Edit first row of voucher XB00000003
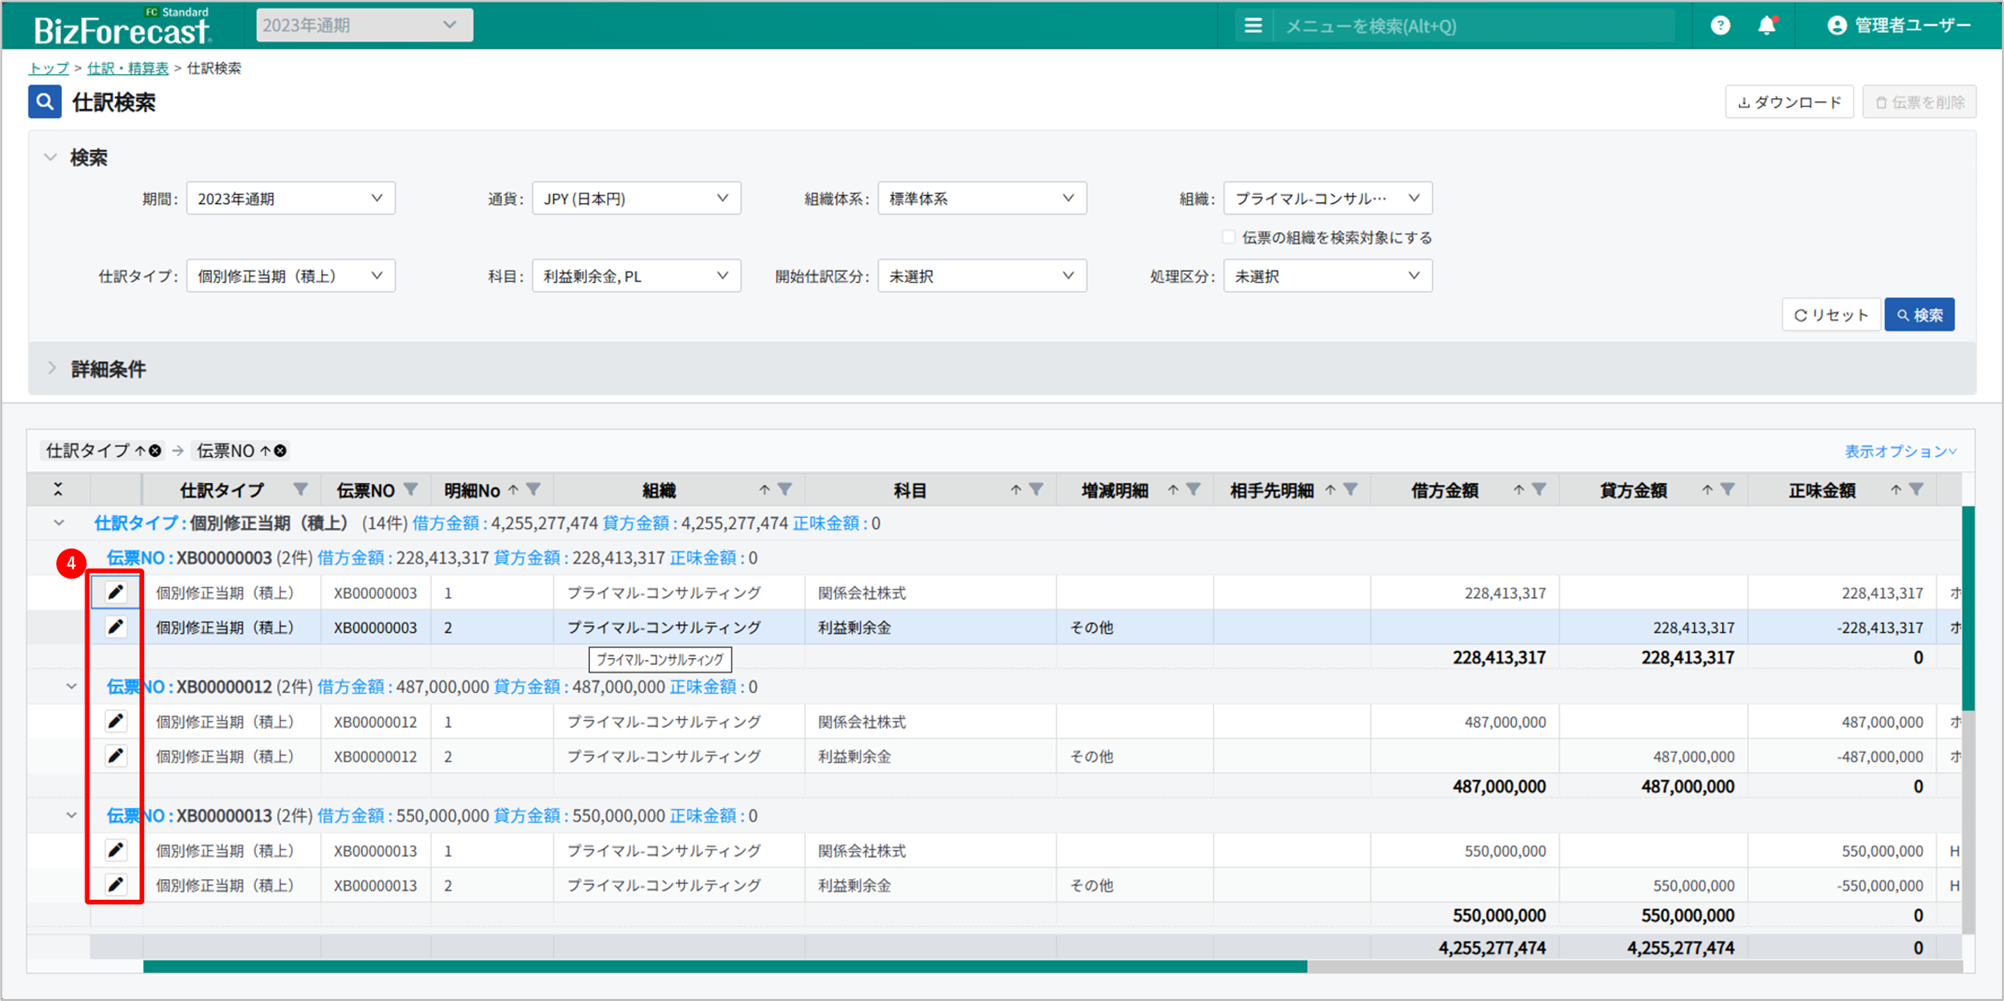 pyautogui.click(x=116, y=593)
